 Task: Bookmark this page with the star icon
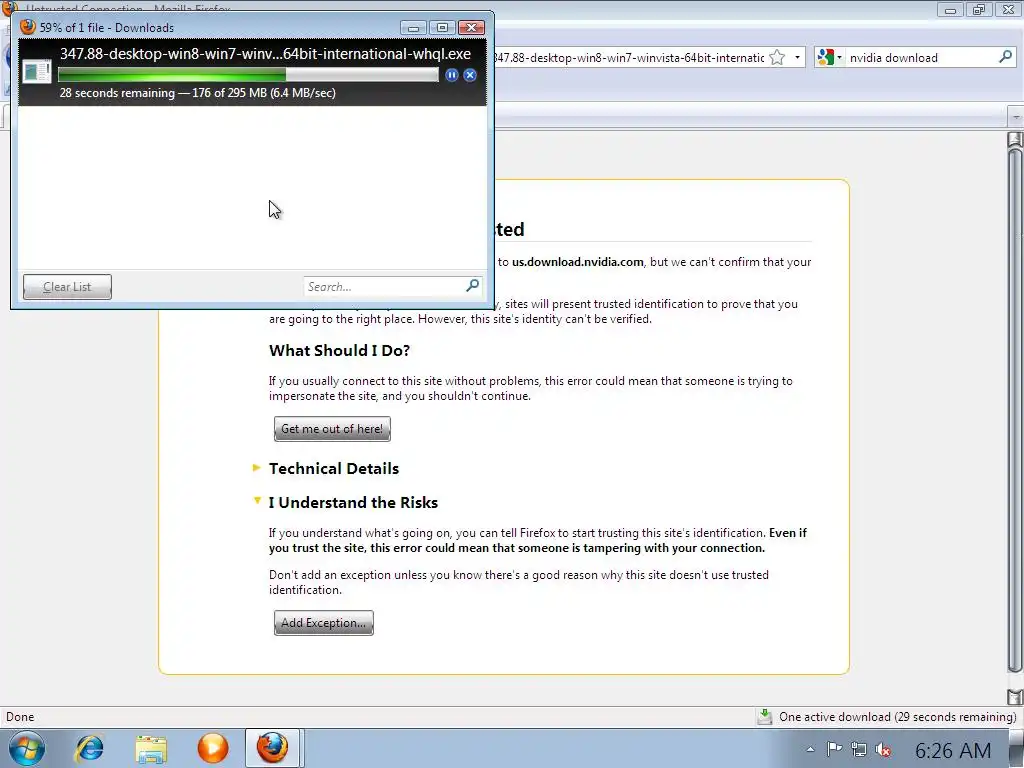pyautogui.click(x=776, y=57)
